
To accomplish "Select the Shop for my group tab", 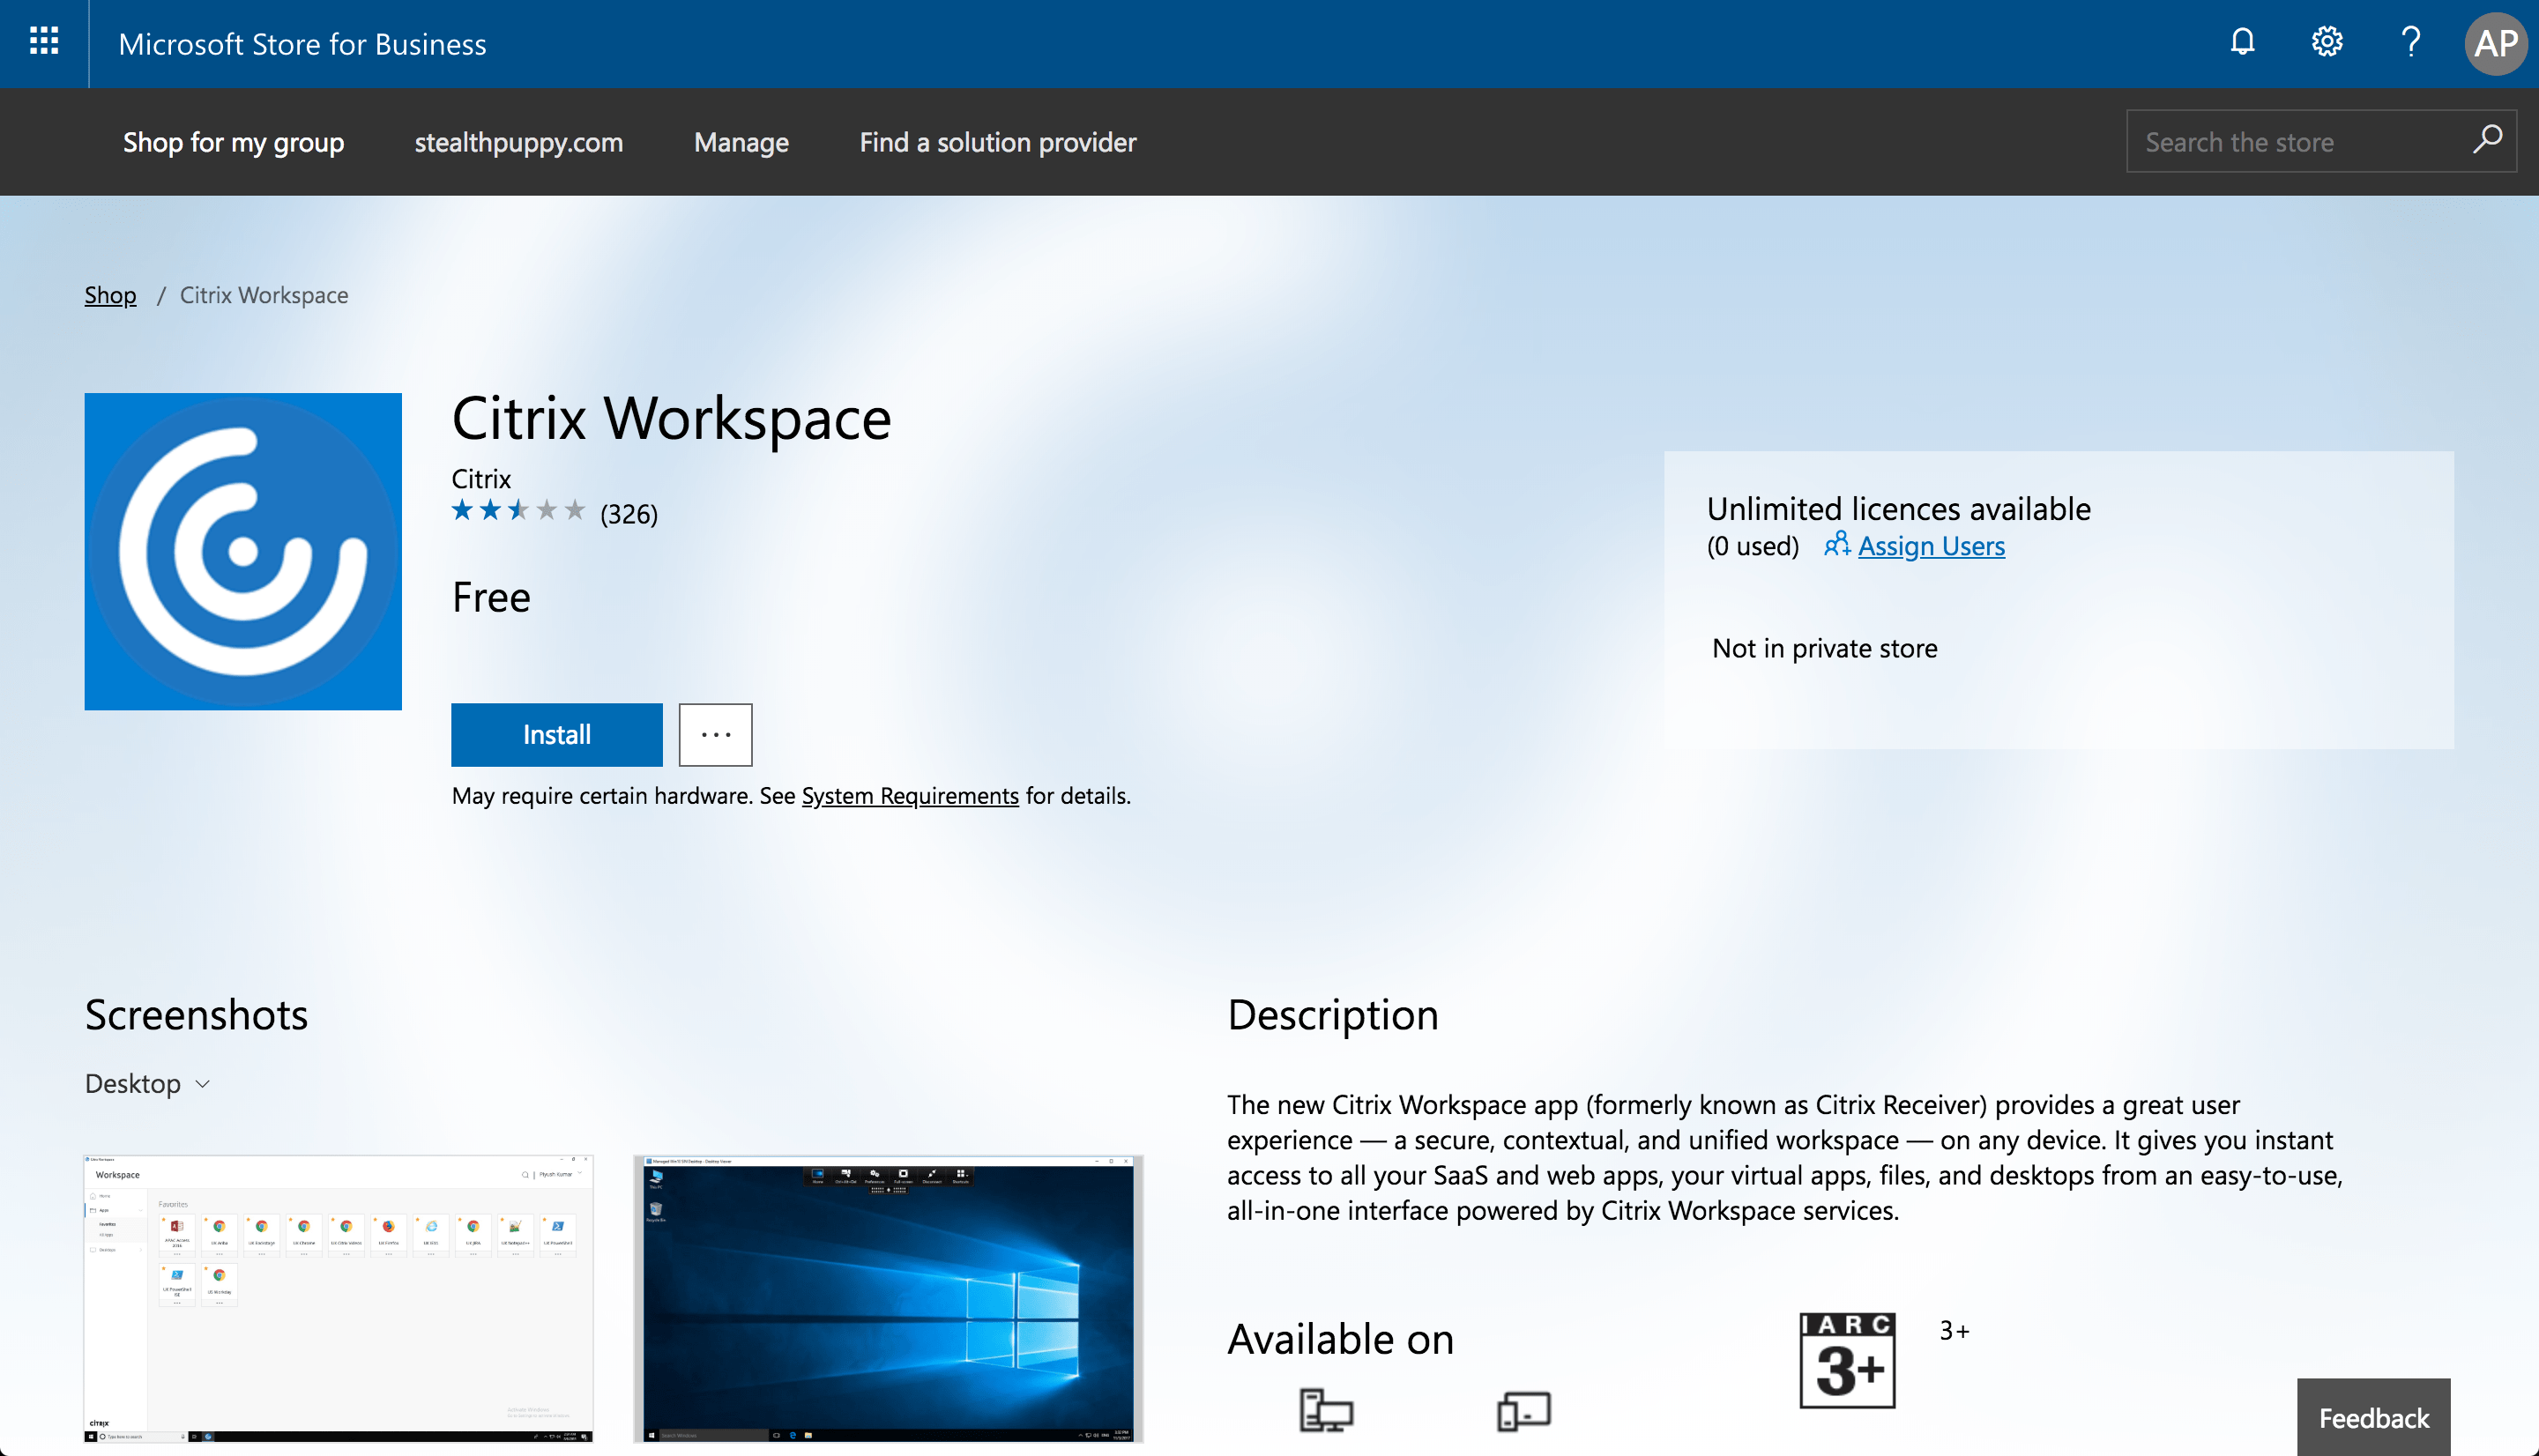I will pyautogui.click(x=232, y=141).
